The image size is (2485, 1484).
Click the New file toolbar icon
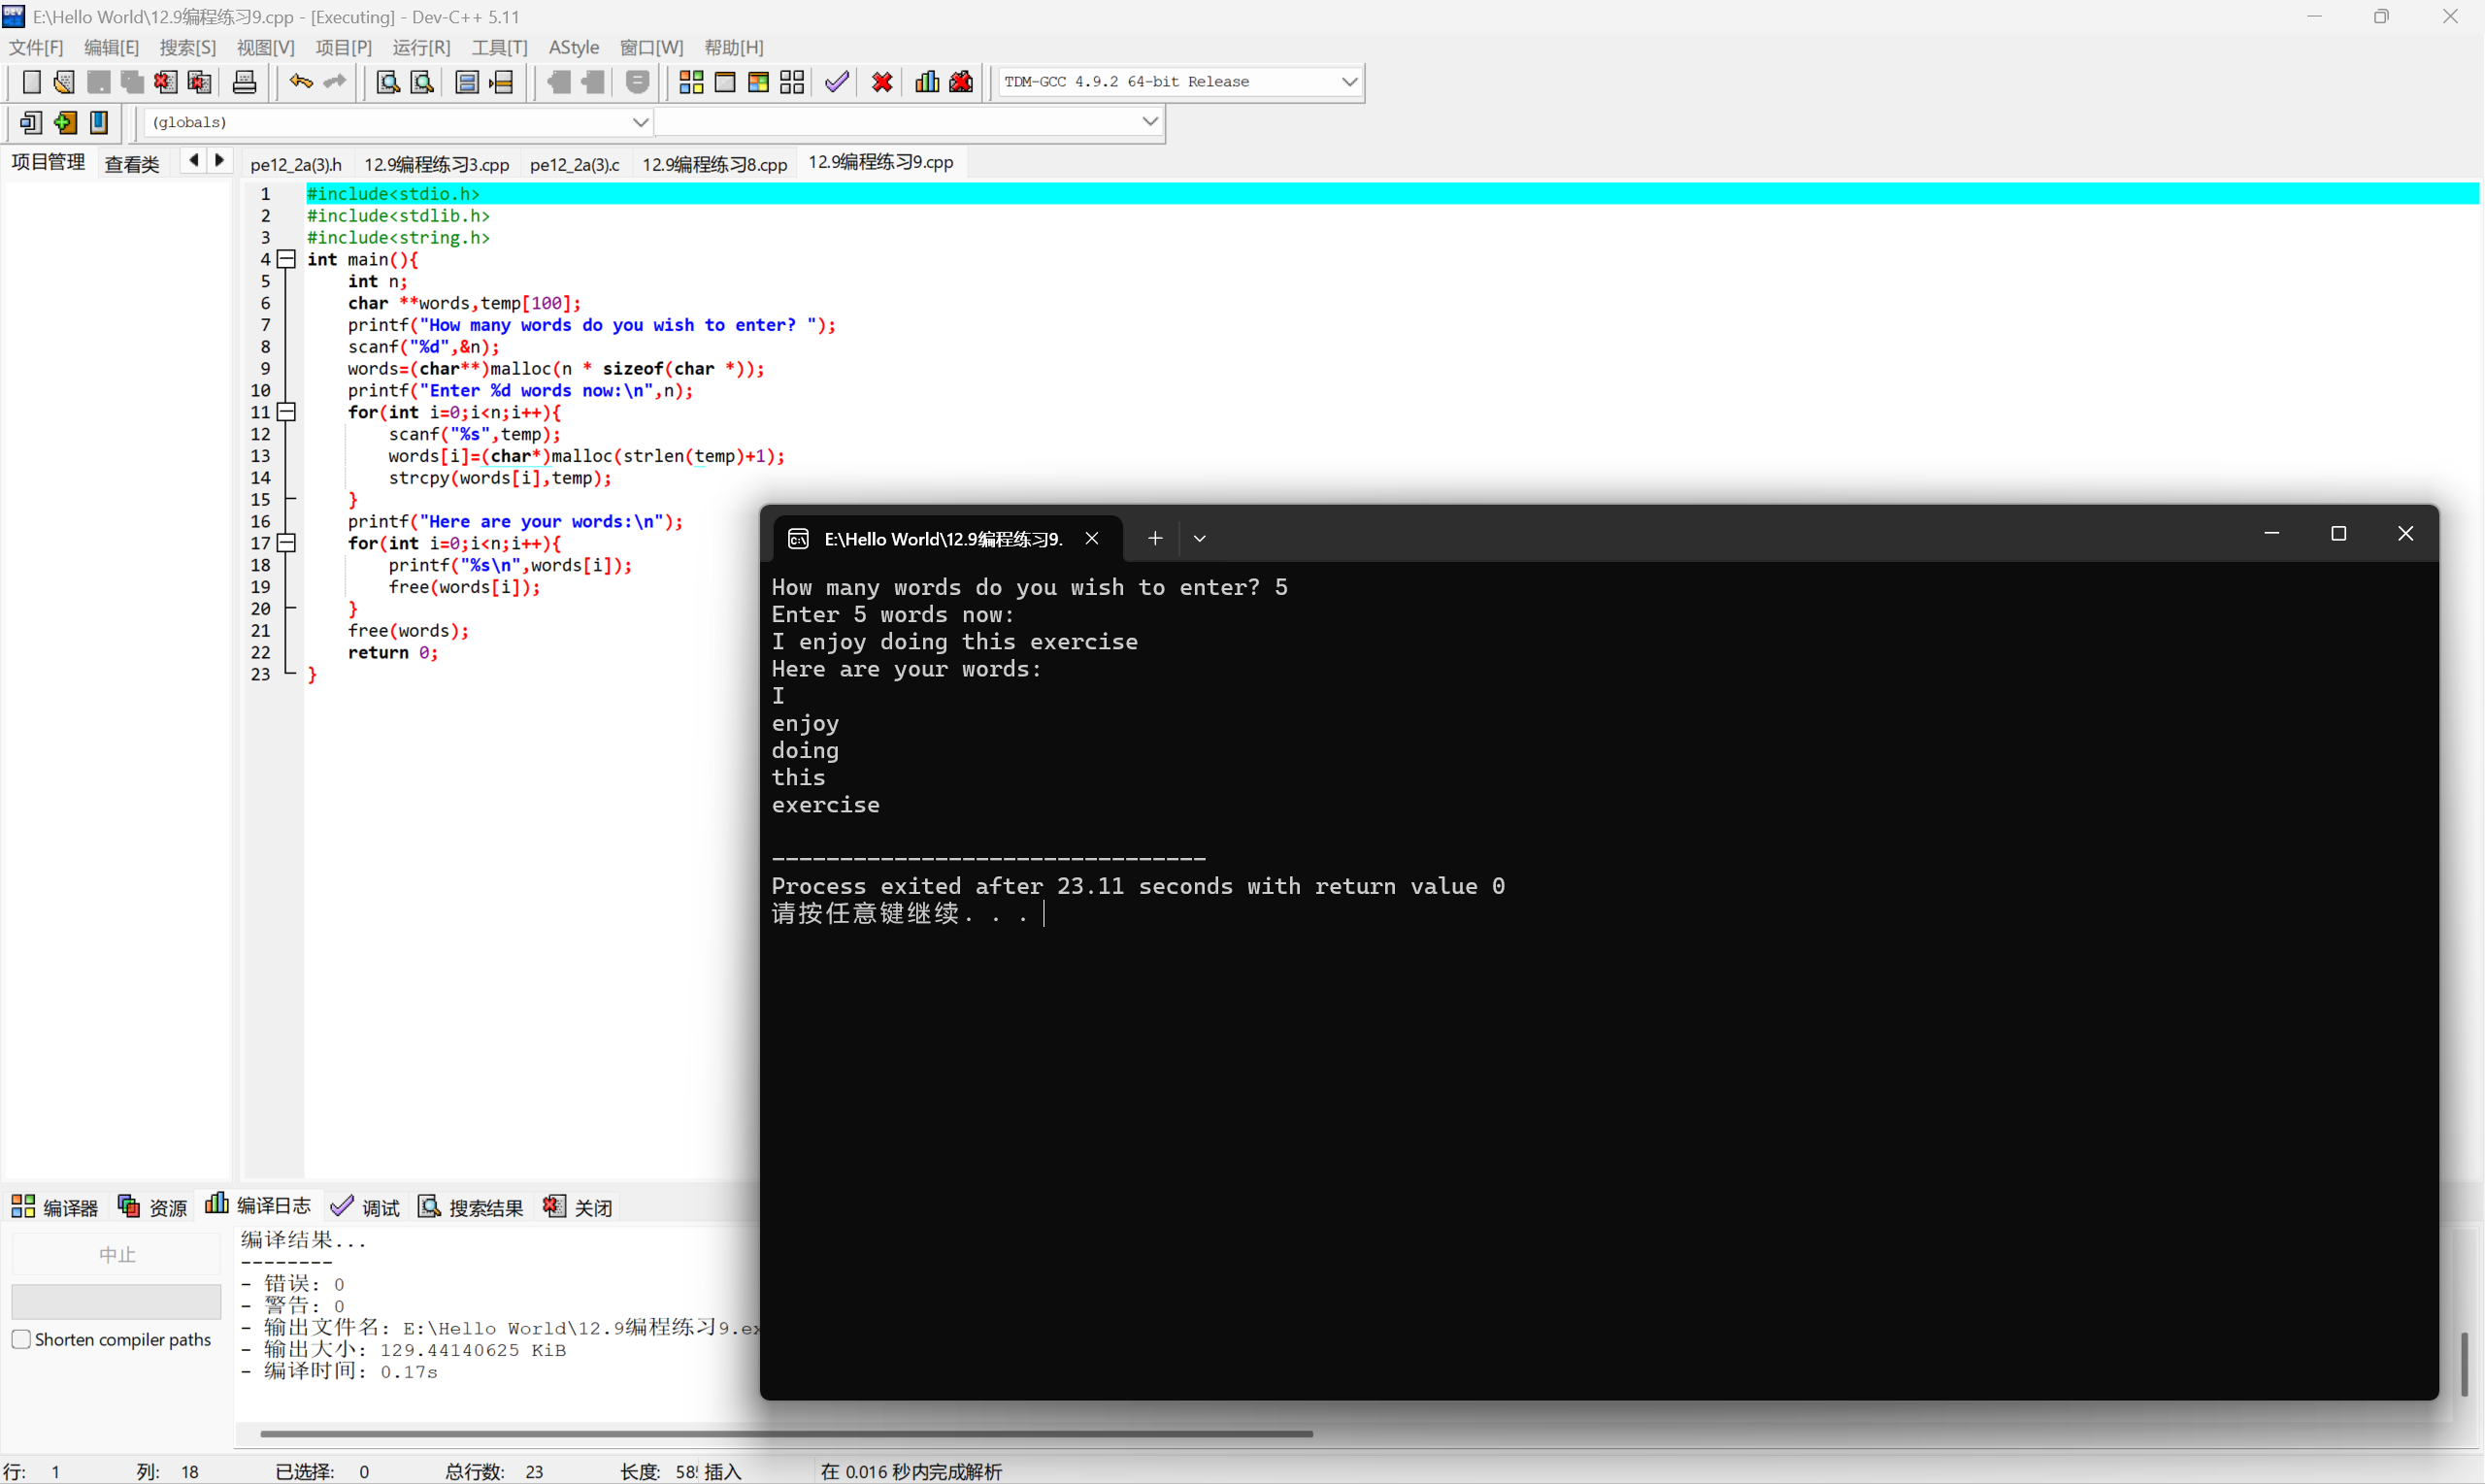(x=31, y=82)
